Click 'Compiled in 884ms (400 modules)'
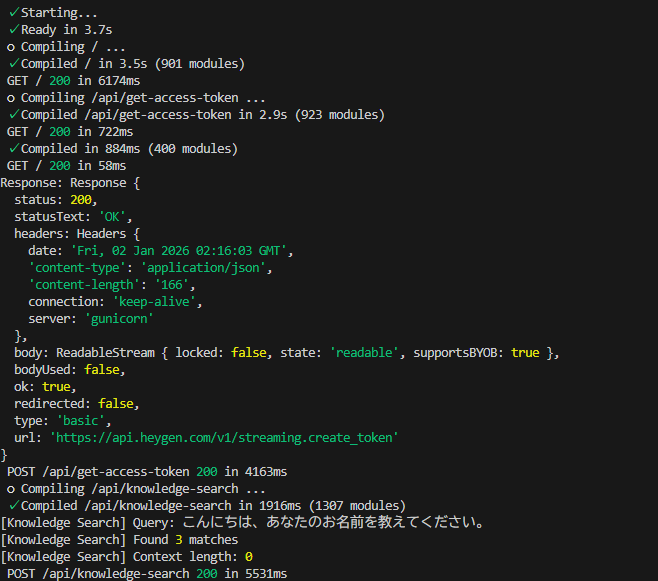This screenshot has height=581, width=658. tap(123, 149)
